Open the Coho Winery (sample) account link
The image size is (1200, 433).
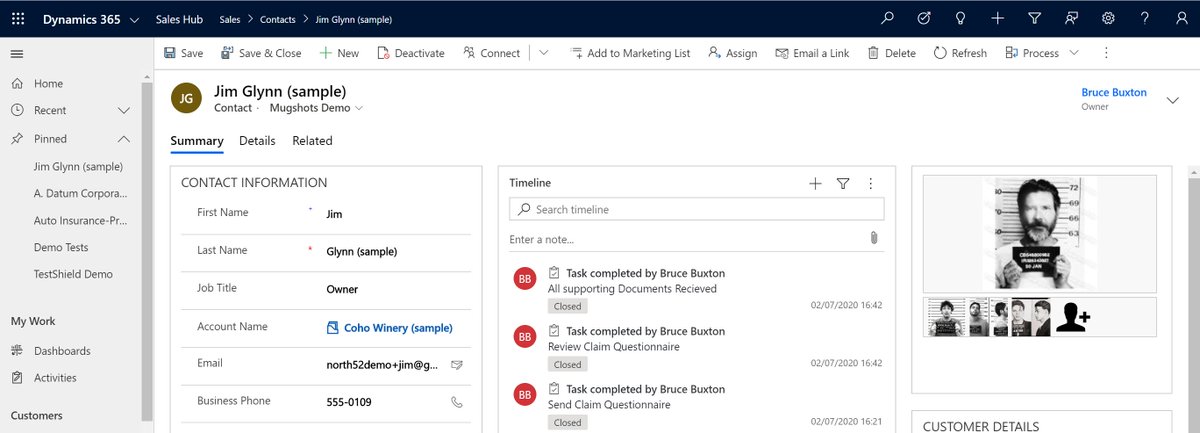click(x=398, y=328)
